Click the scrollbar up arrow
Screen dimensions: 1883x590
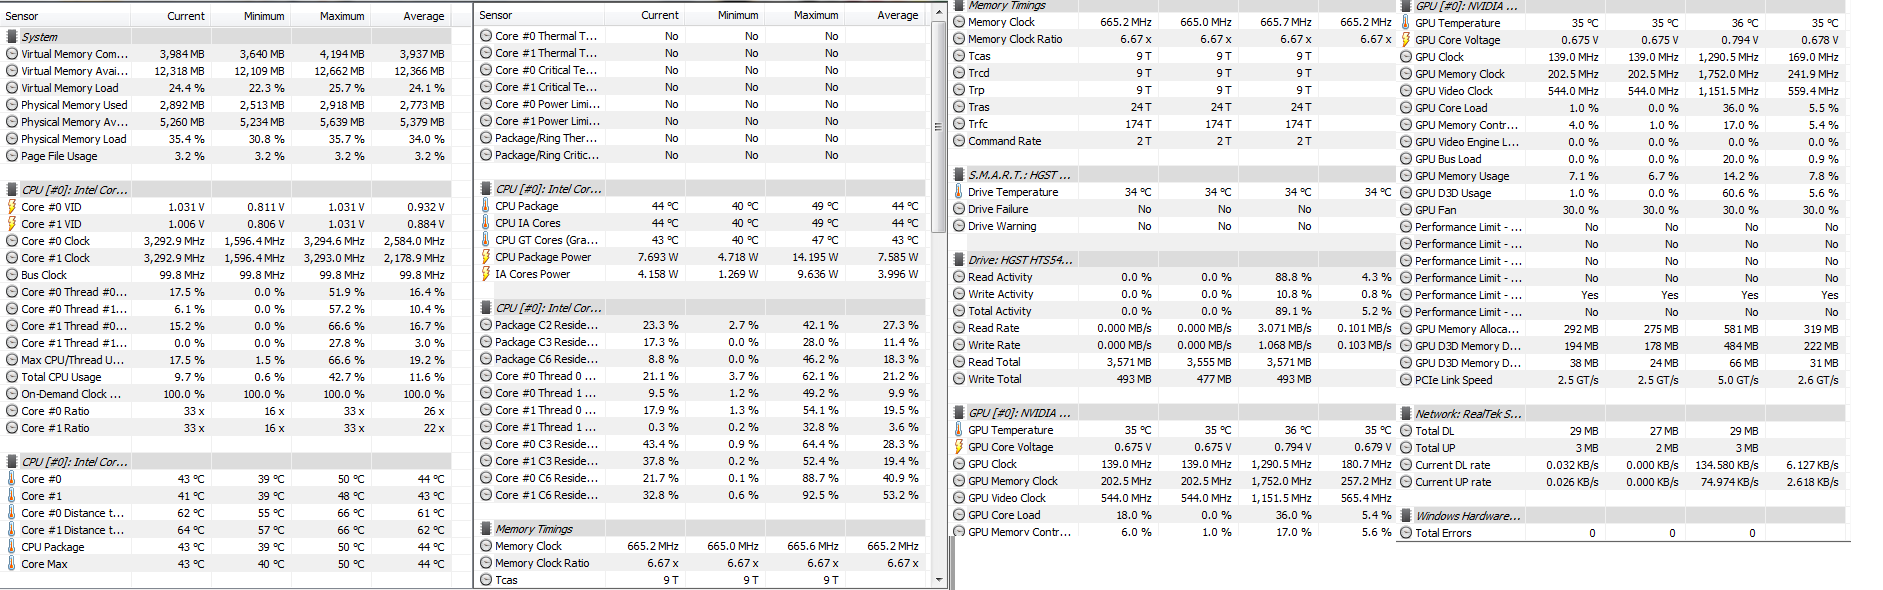(938, 12)
